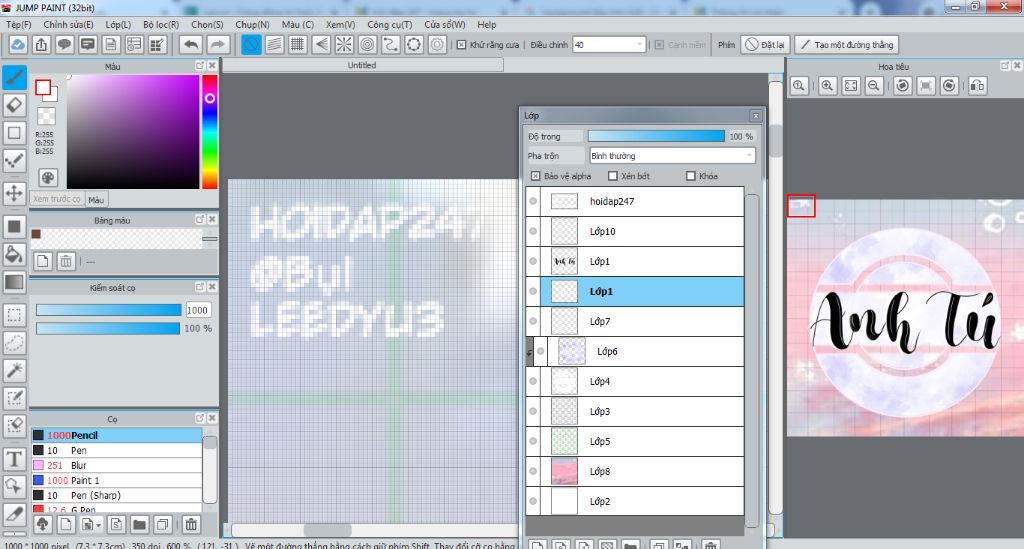This screenshot has width=1024, height=549.
Task: Click Độ trong opacity slider in Lớp panel
Action: pyautogui.click(x=656, y=136)
